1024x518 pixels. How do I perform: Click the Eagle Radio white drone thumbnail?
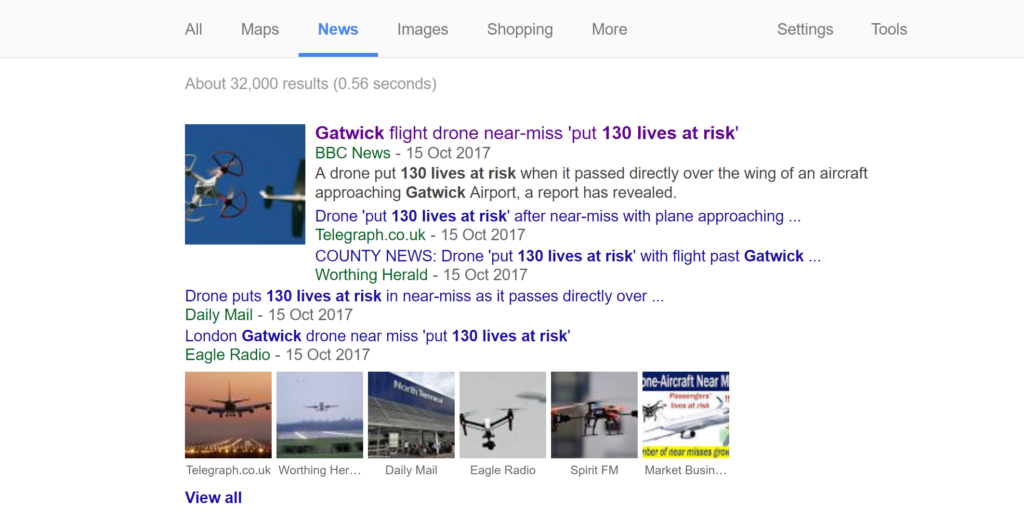click(x=502, y=415)
